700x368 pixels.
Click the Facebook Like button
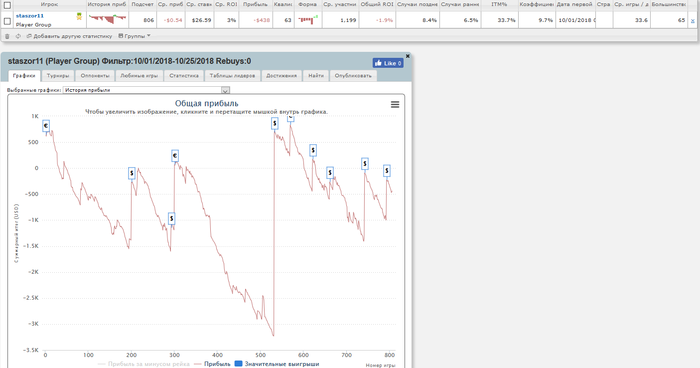pos(388,63)
